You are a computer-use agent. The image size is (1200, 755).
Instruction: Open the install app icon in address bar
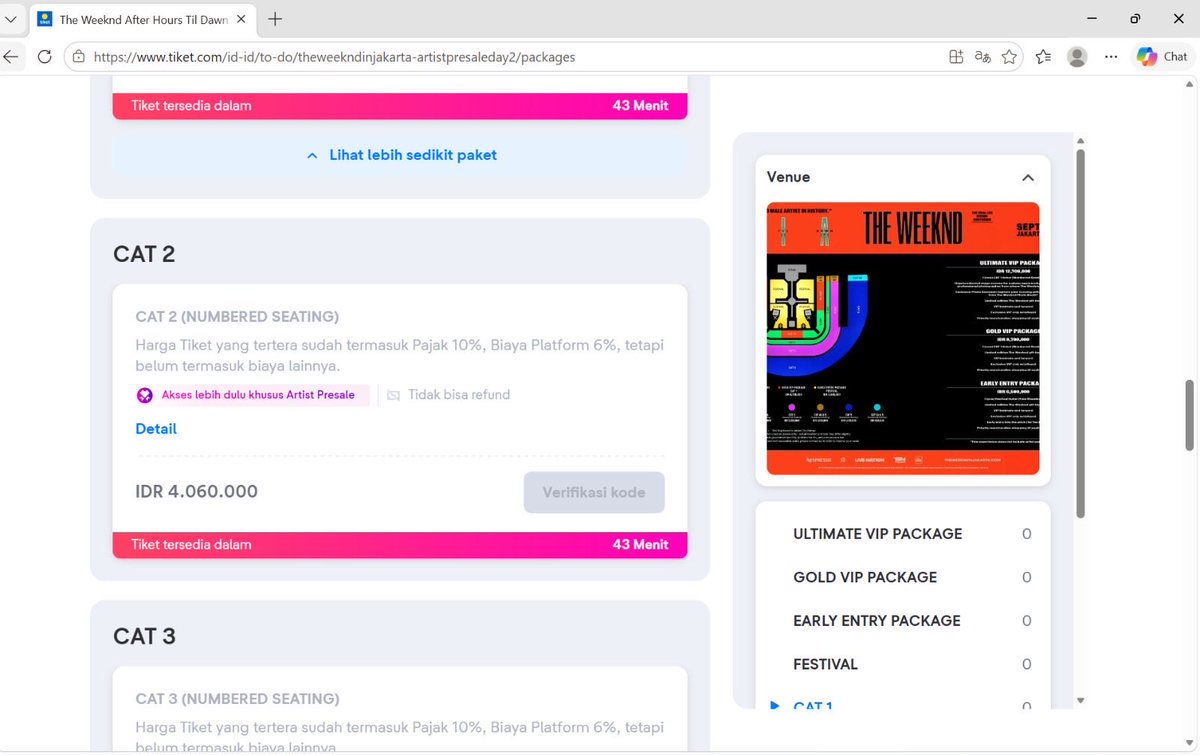point(956,57)
